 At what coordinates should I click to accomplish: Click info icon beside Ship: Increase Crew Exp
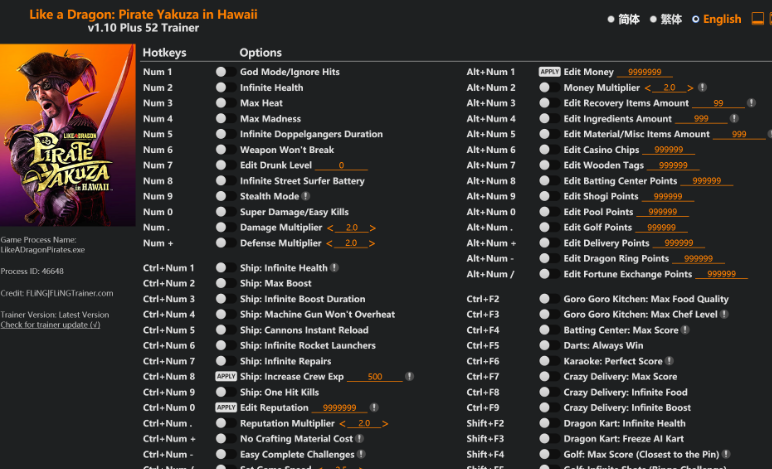pos(409,376)
